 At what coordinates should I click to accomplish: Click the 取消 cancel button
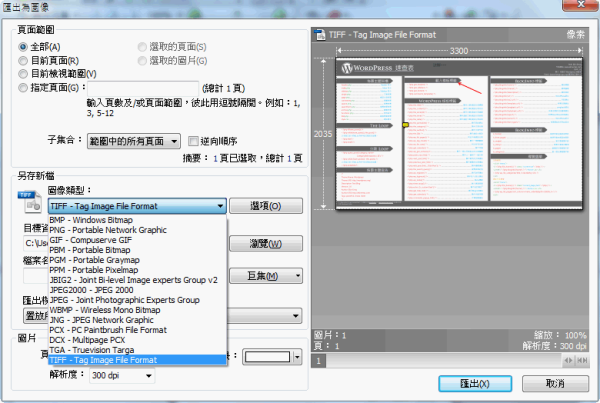point(555,383)
